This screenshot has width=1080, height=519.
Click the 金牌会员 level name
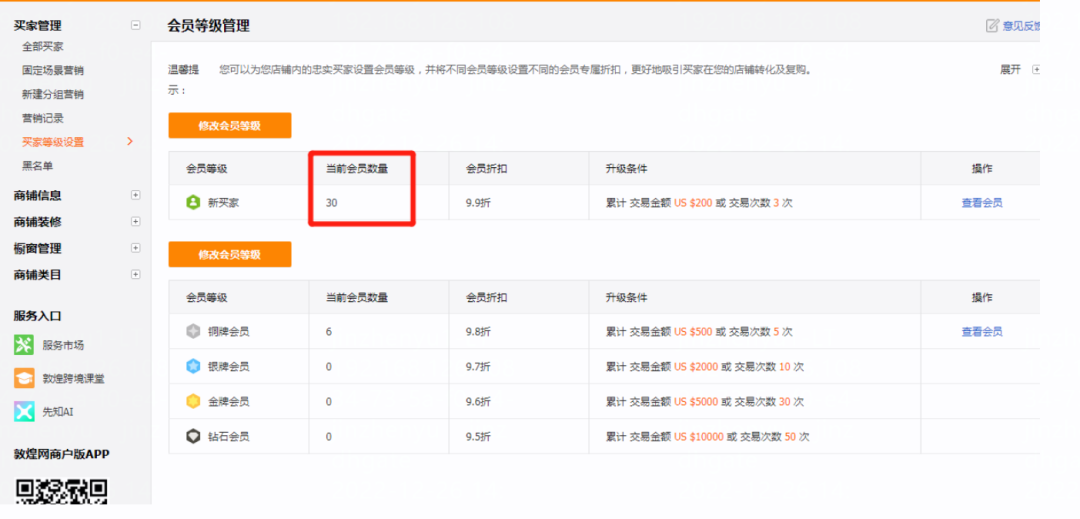tap(228, 401)
